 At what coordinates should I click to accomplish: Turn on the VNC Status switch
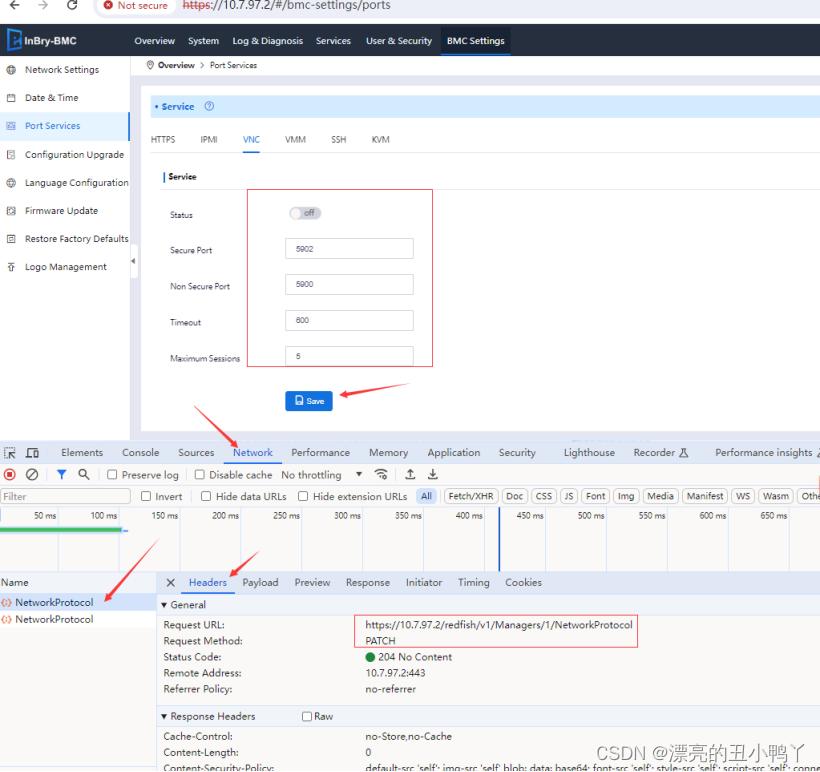pyautogui.click(x=305, y=213)
